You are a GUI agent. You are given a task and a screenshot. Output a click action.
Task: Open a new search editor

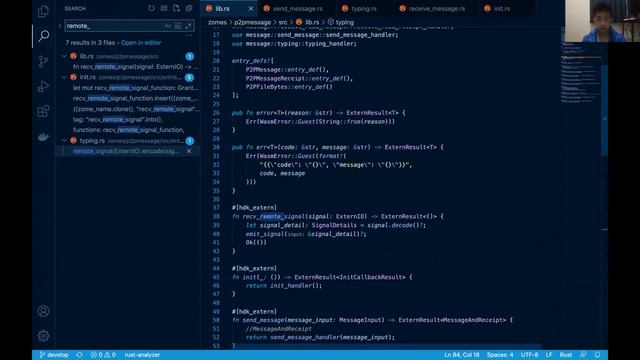tap(176, 8)
